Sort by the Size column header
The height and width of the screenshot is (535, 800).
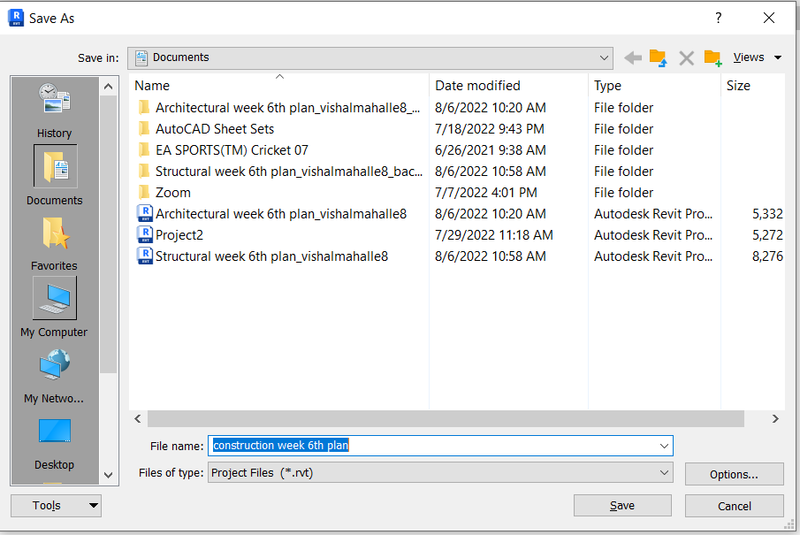[x=753, y=85]
